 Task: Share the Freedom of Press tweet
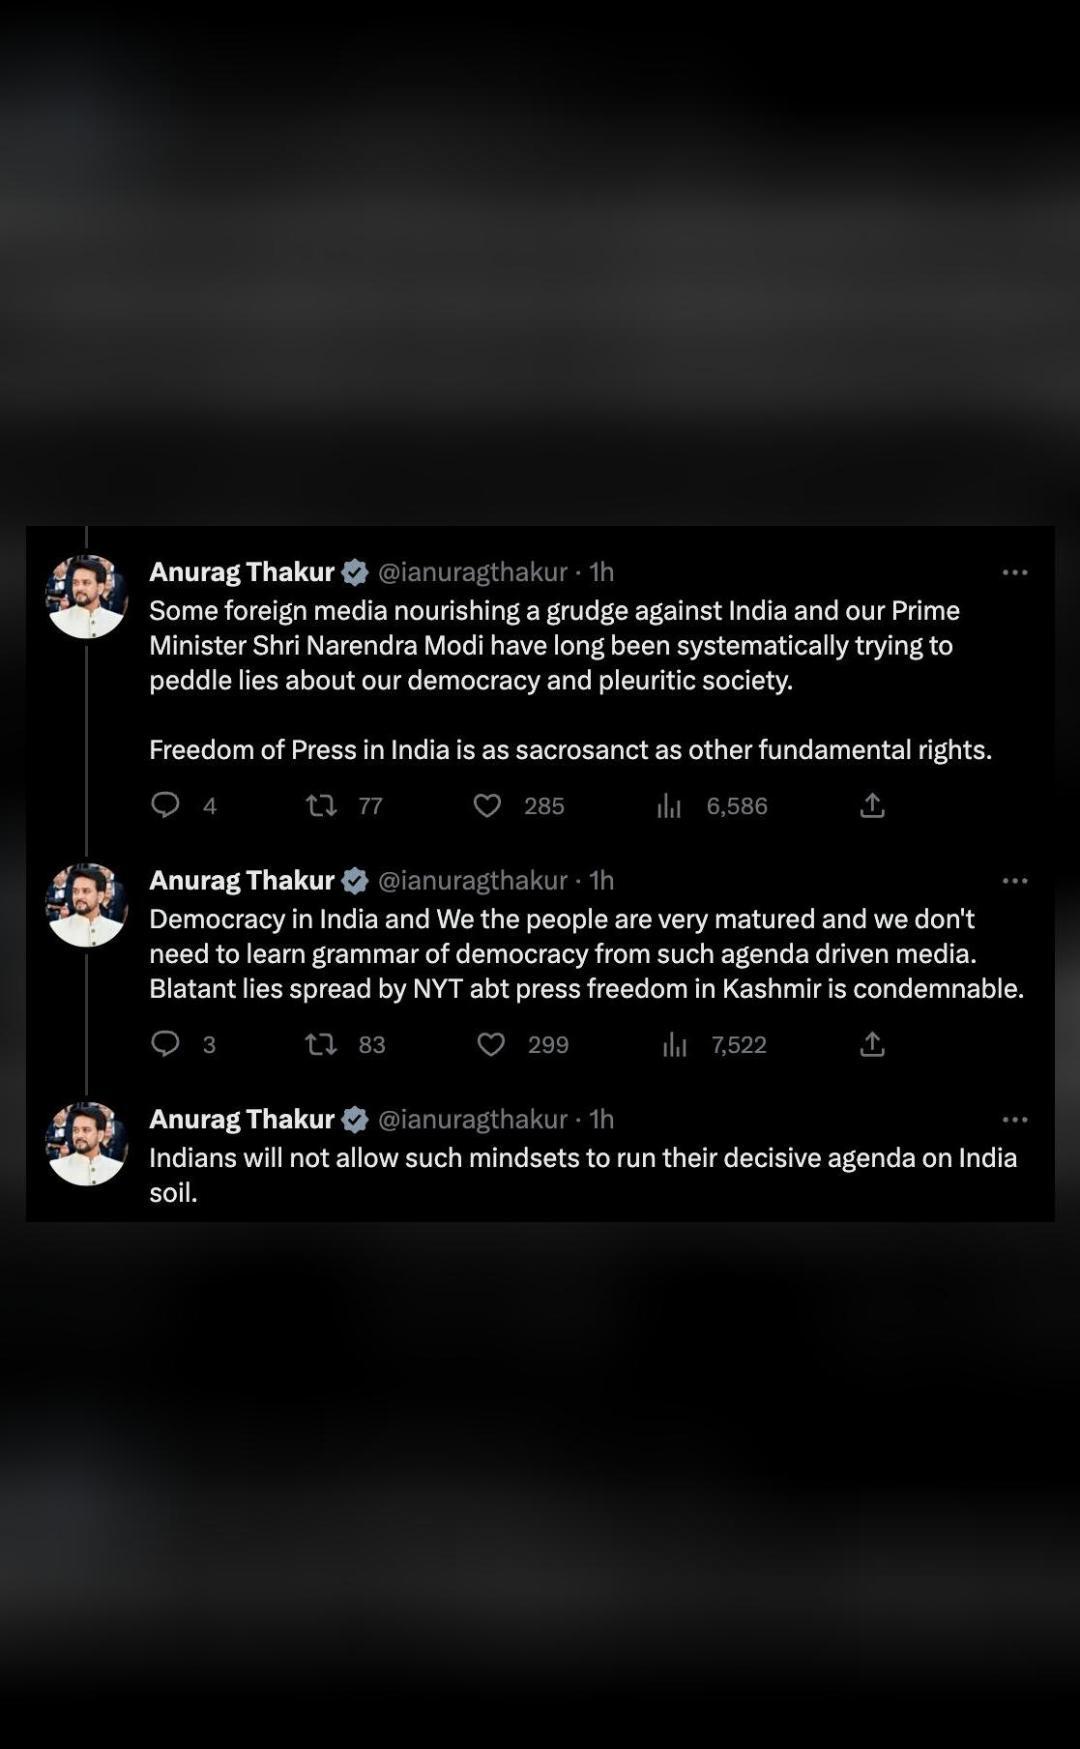(872, 805)
